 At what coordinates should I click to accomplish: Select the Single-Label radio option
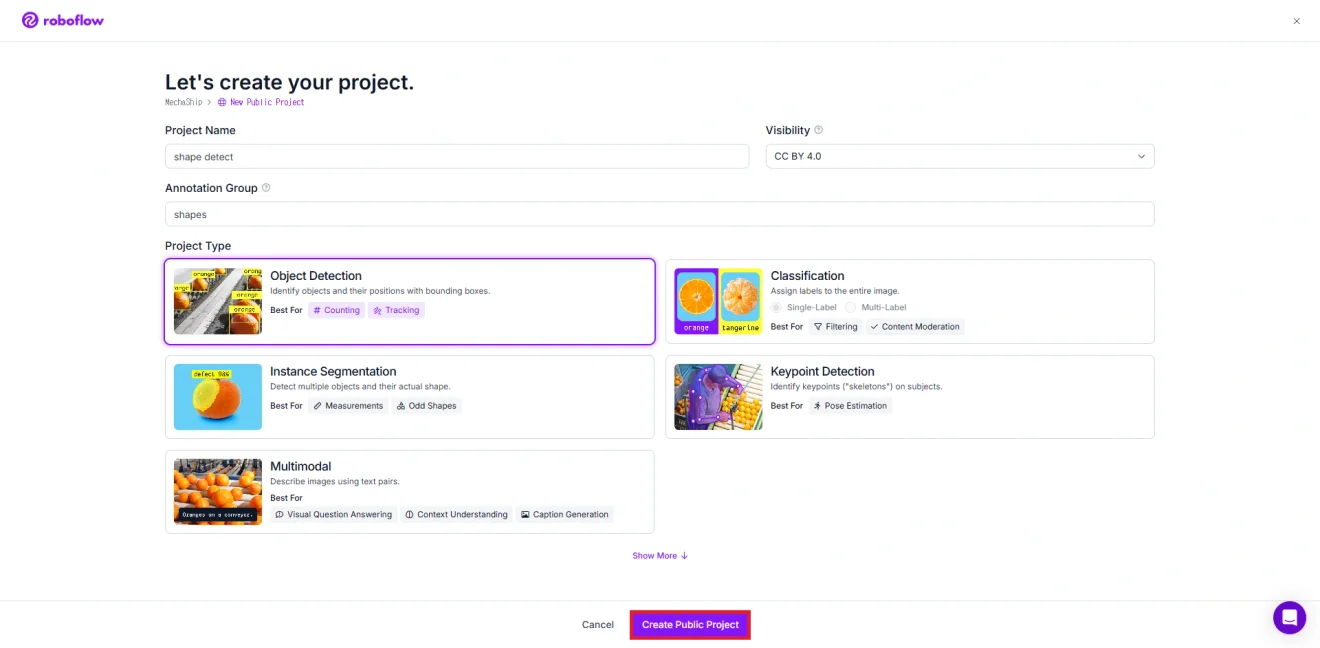click(776, 307)
